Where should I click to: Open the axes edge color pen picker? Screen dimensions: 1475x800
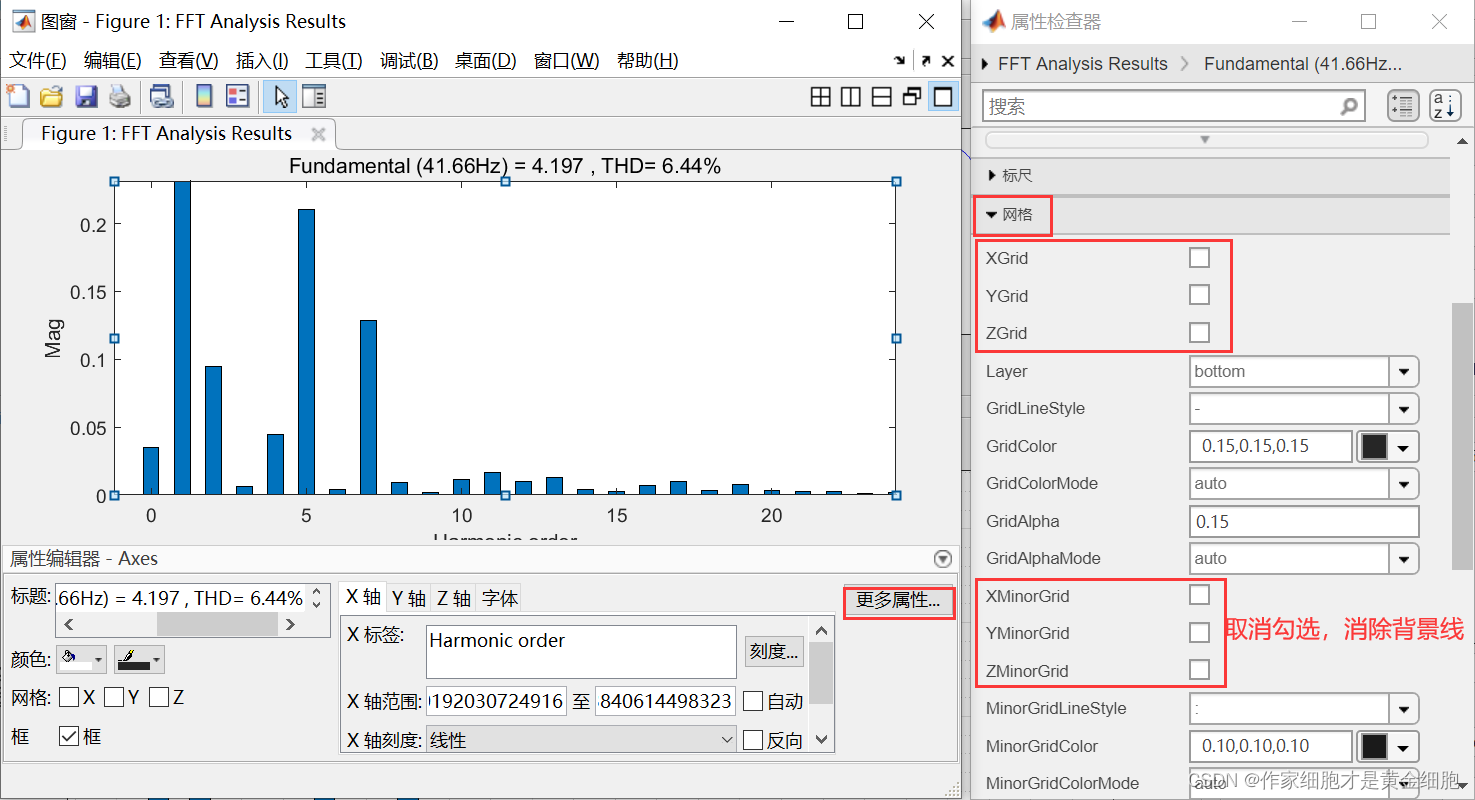click(139, 660)
